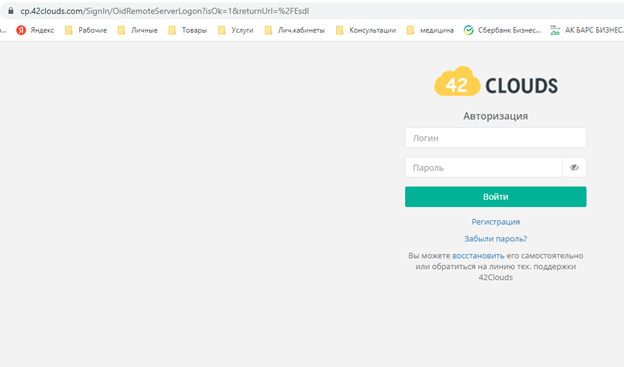This screenshot has height=367, width=624.
Task: Open the Товары bookmarks folder
Action: click(x=188, y=30)
